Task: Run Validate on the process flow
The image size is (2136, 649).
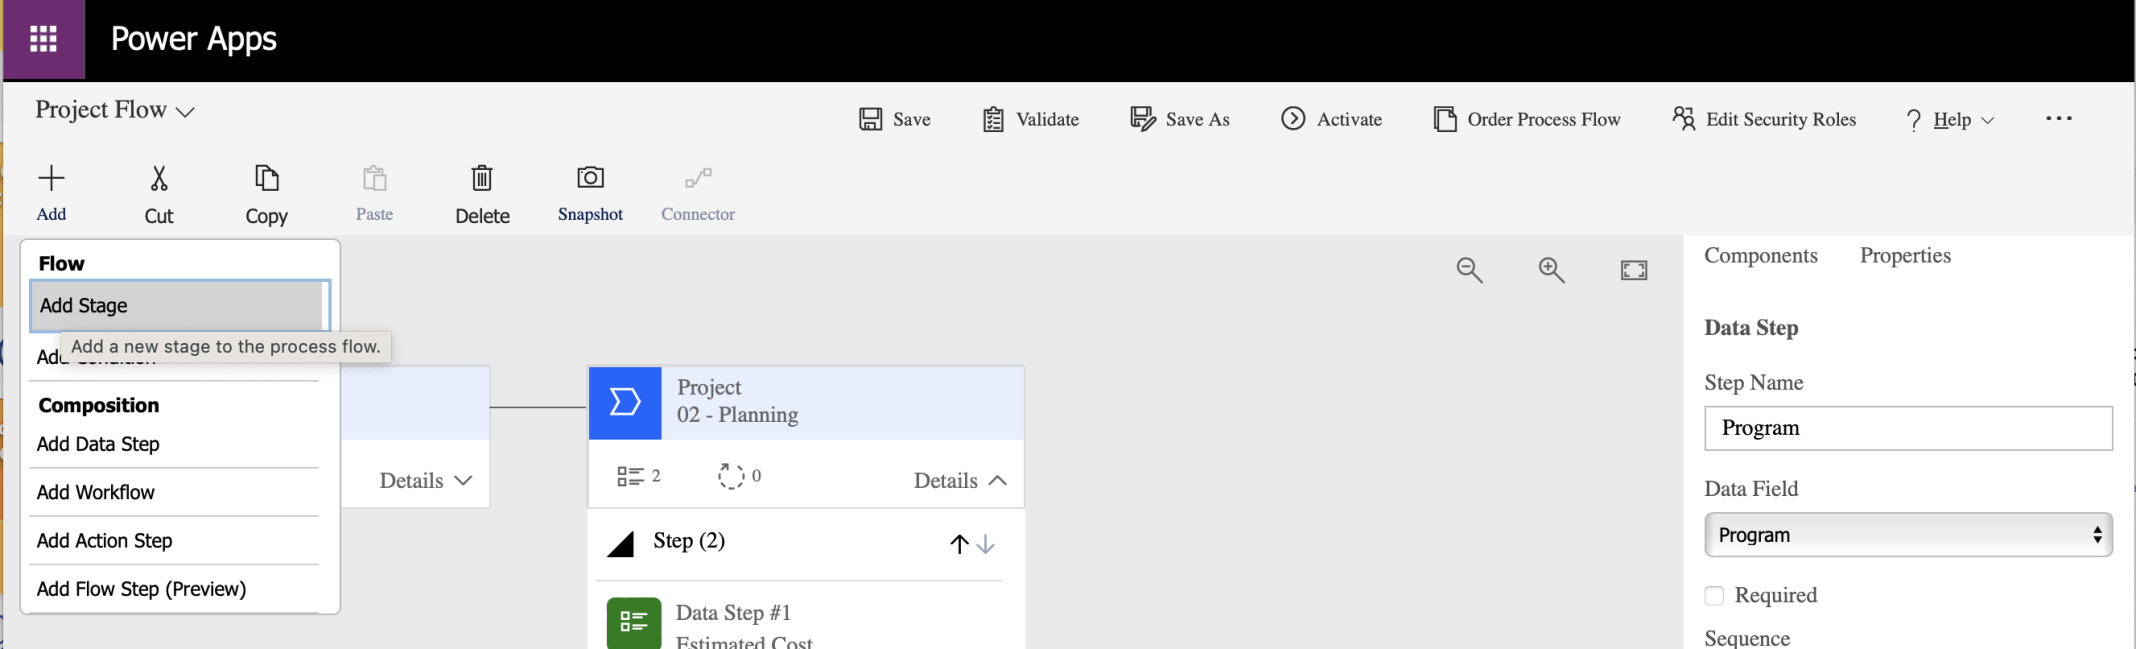Action: tap(1031, 119)
